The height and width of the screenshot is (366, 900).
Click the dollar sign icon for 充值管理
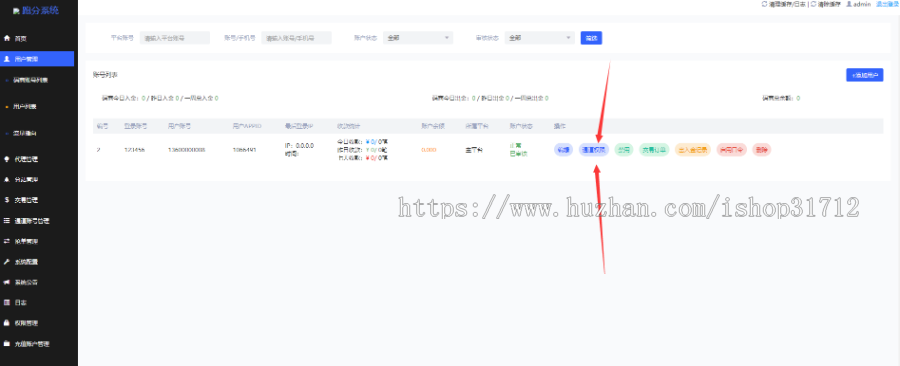(x=7, y=200)
